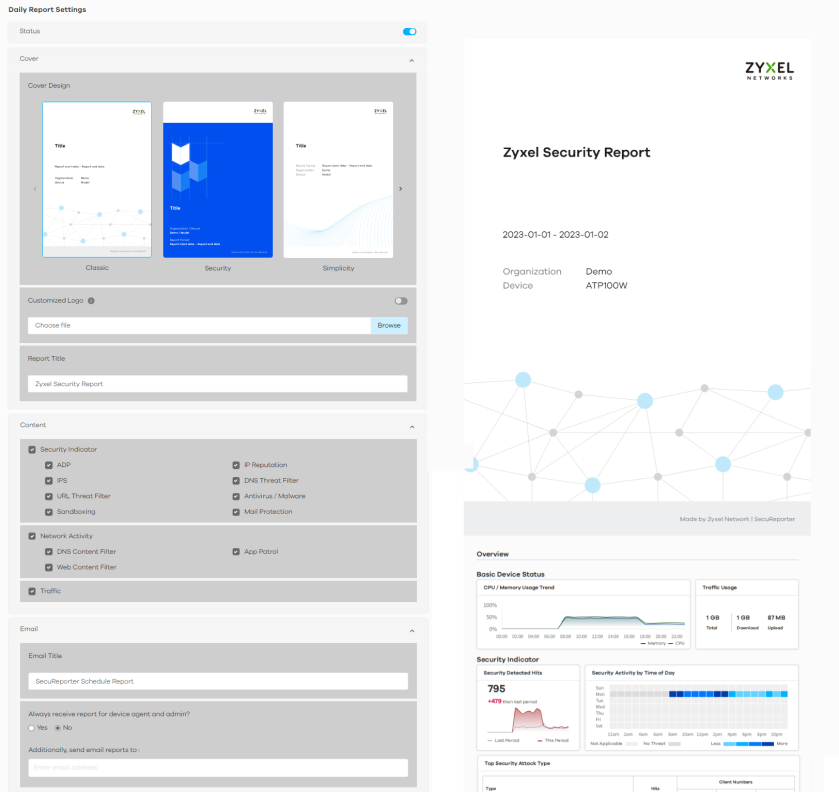Uncheck the Security Indicator checkbox
The height and width of the screenshot is (792, 839).
[32, 450]
